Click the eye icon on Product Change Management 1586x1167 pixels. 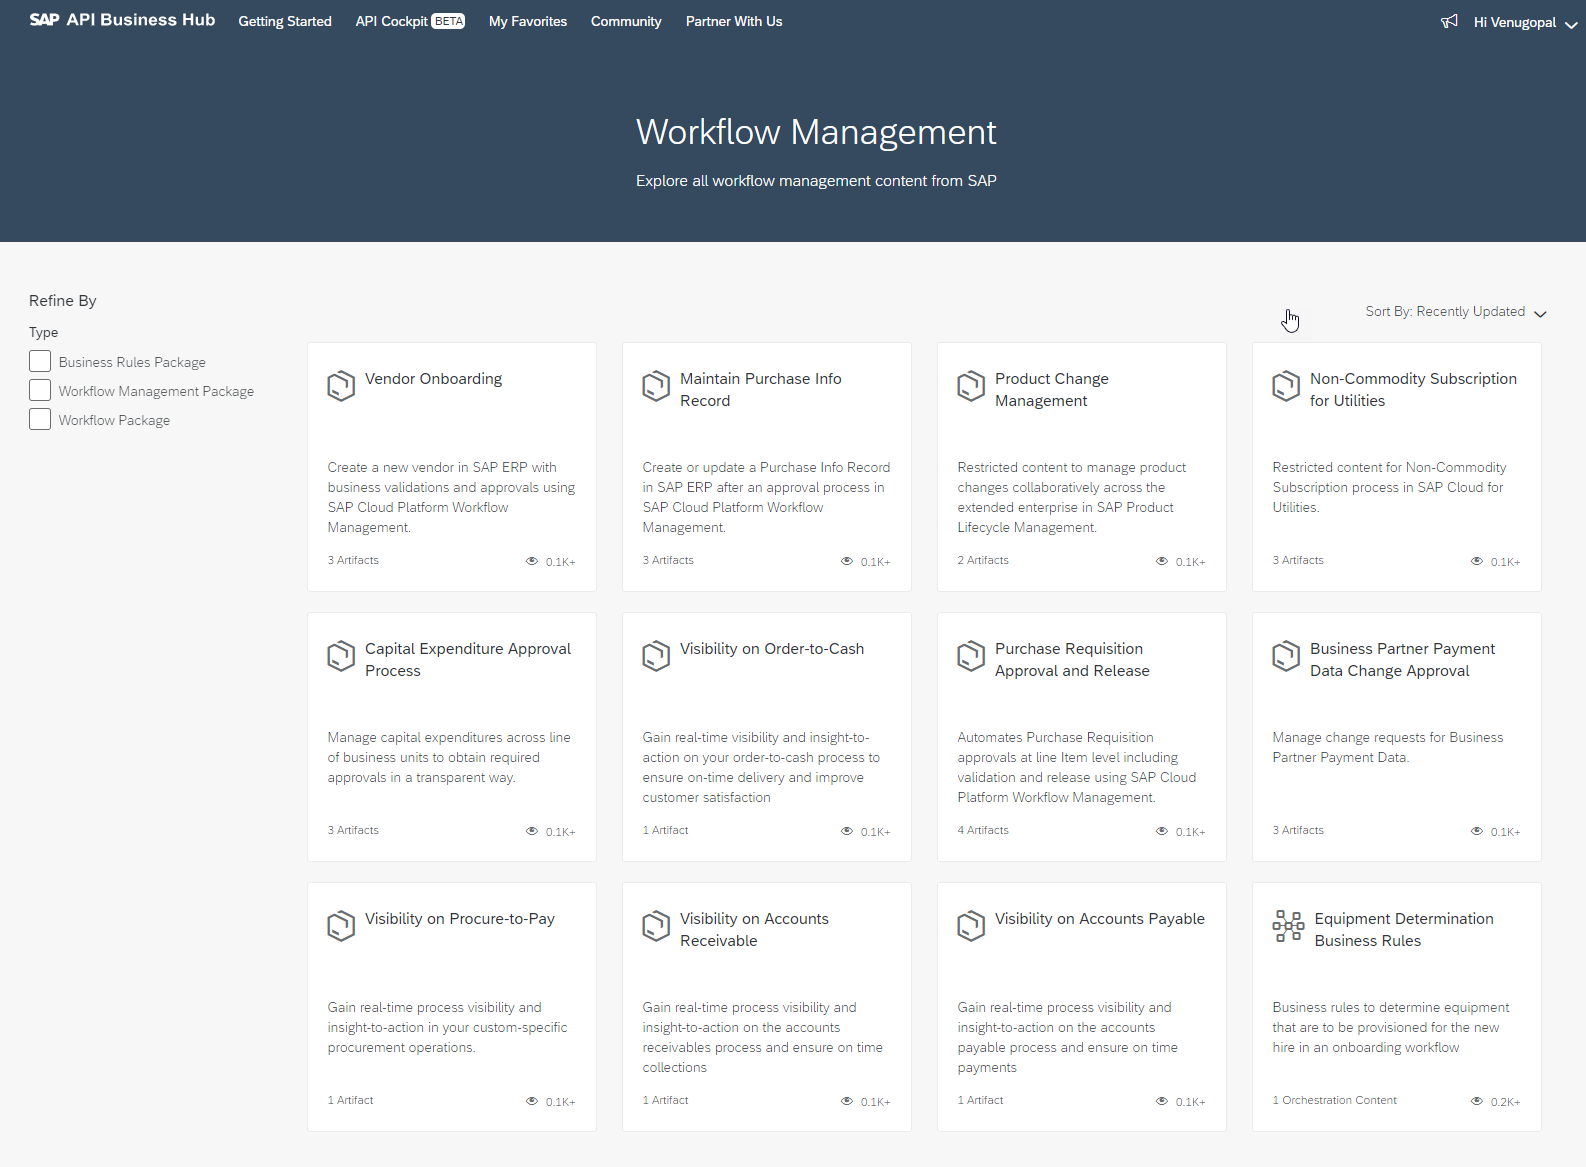pos(1162,561)
